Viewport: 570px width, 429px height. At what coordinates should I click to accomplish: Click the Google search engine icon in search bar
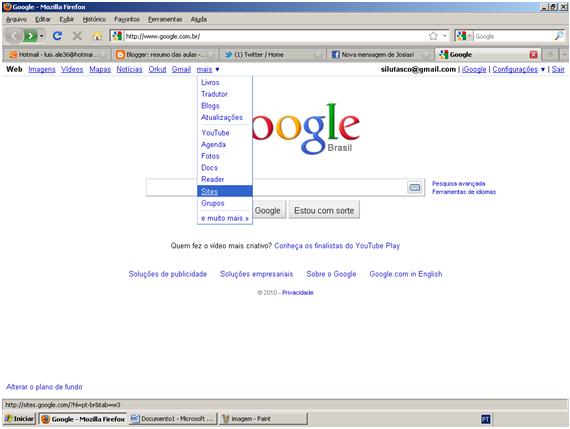461,36
